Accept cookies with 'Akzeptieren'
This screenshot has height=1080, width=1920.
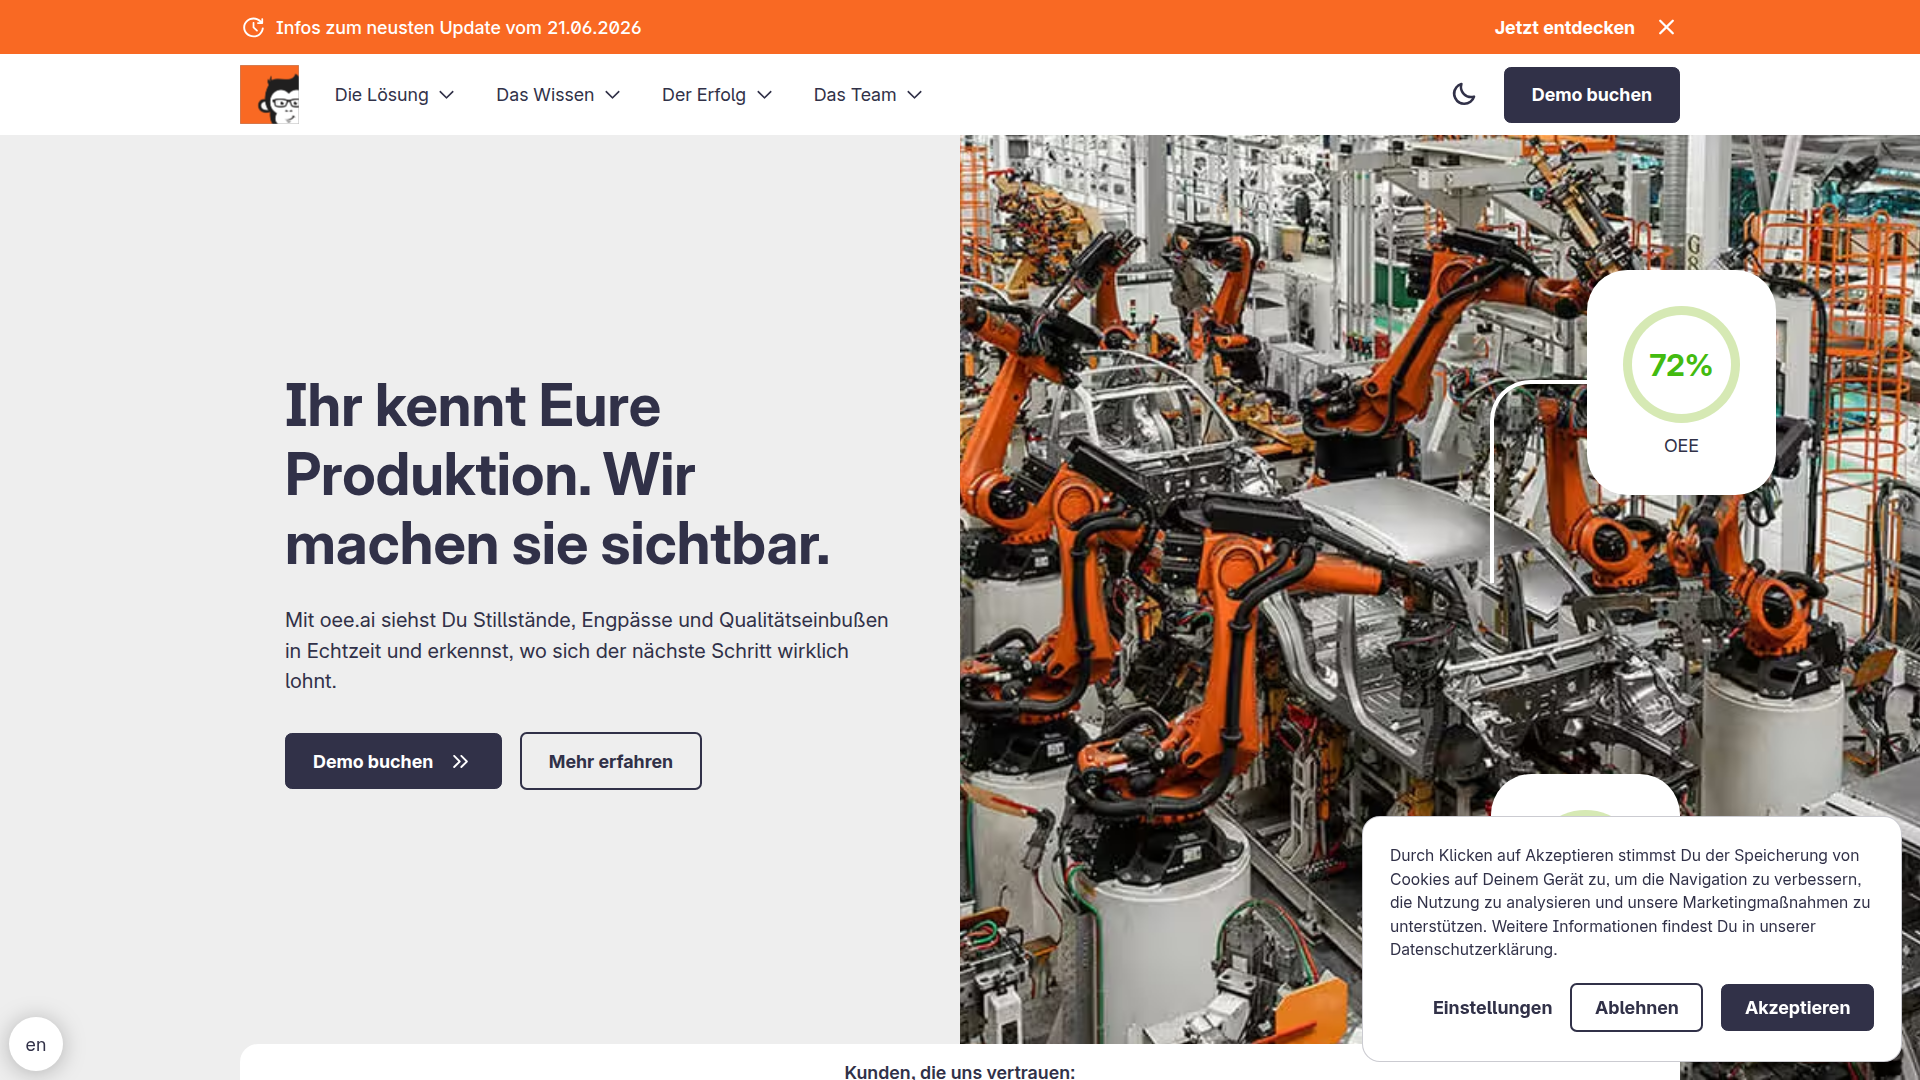coord(1797,1007)
